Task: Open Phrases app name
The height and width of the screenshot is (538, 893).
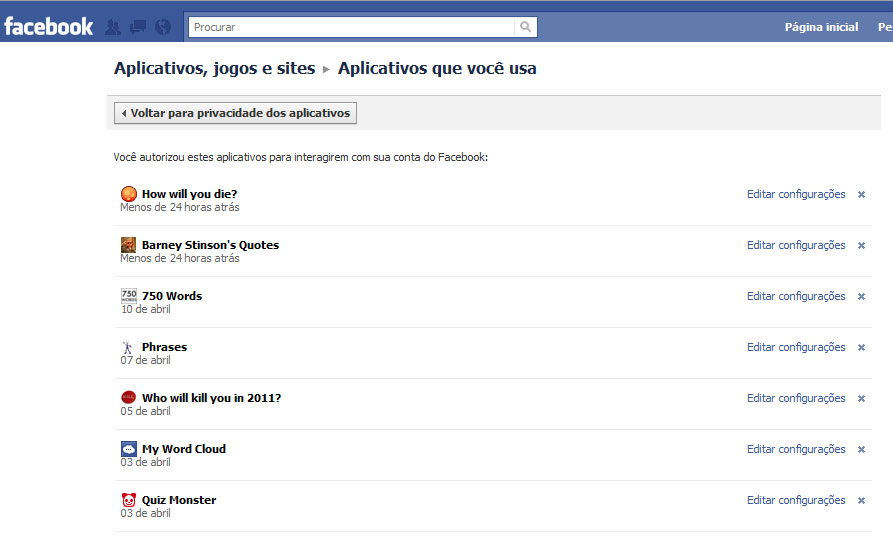Action: pos(164,347)
